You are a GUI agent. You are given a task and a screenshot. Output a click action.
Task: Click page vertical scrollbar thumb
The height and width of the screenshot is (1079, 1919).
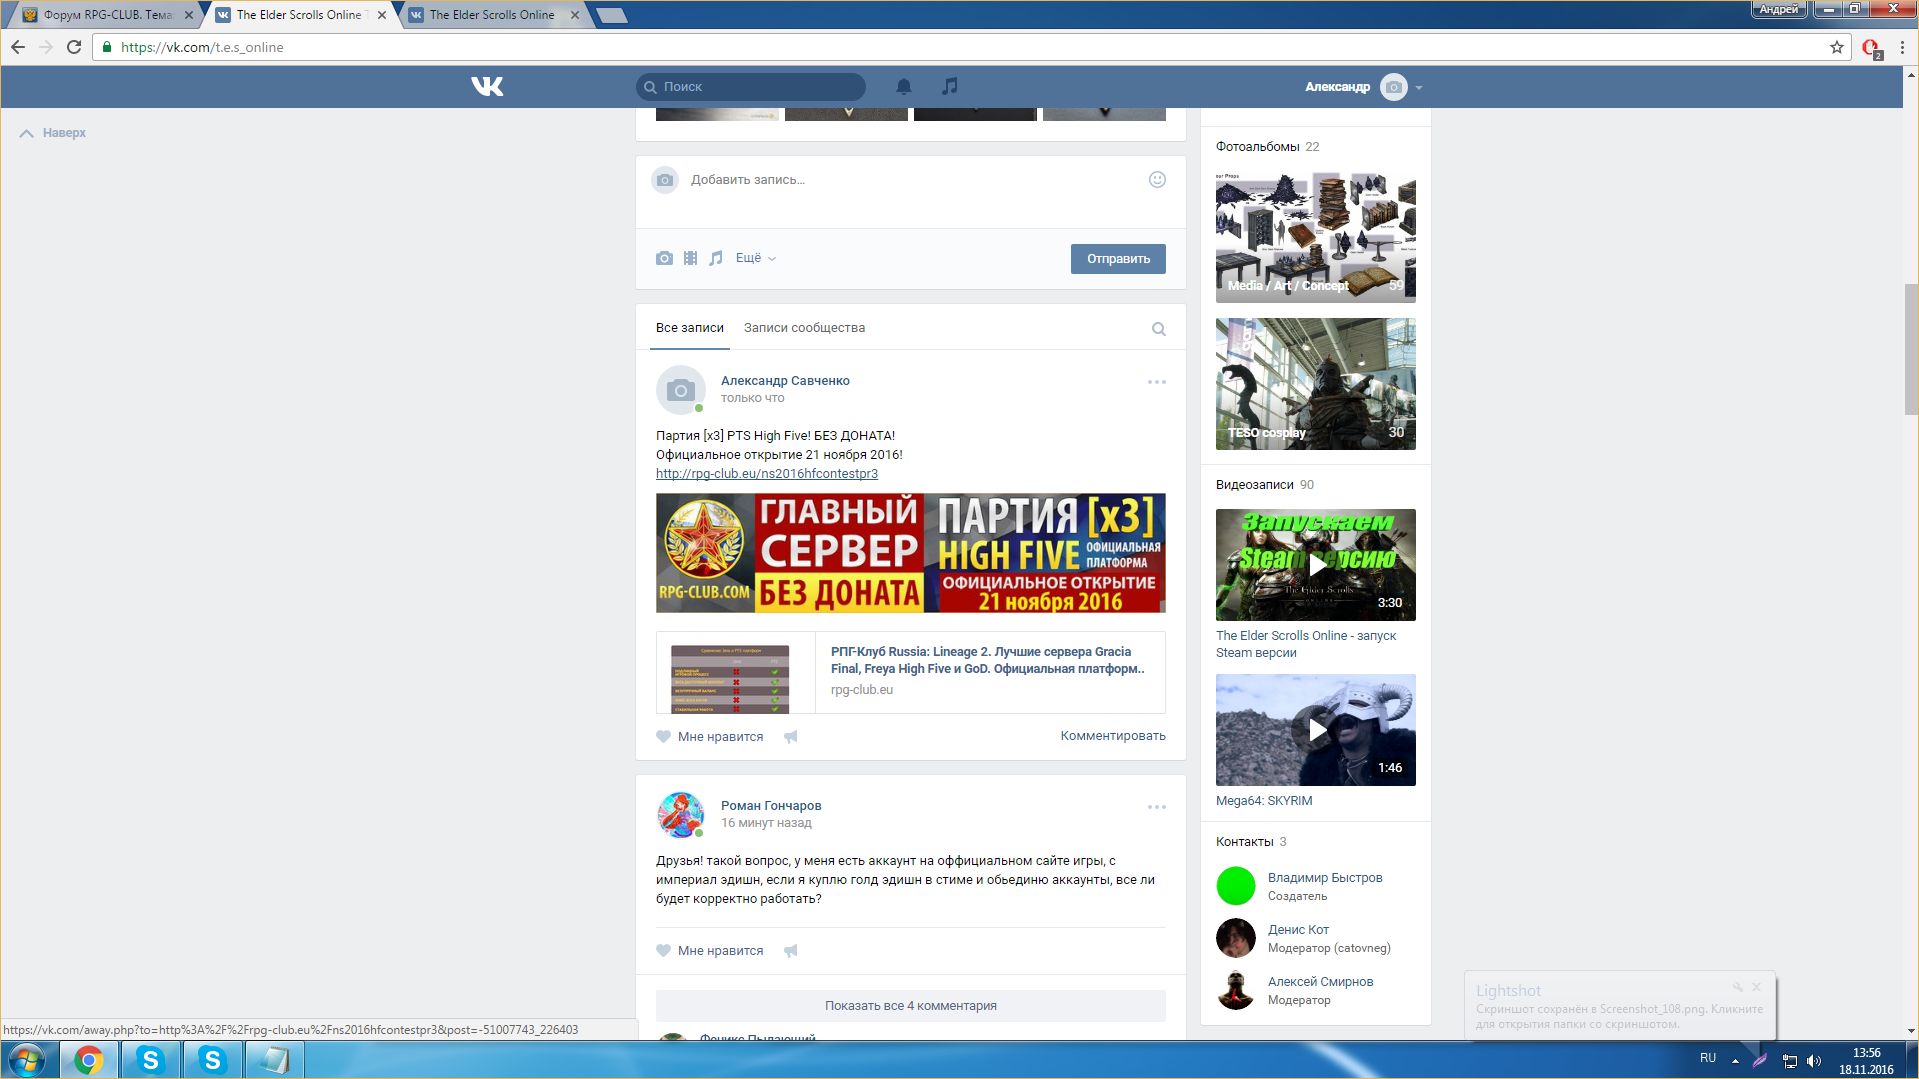tap(1911, 350)
